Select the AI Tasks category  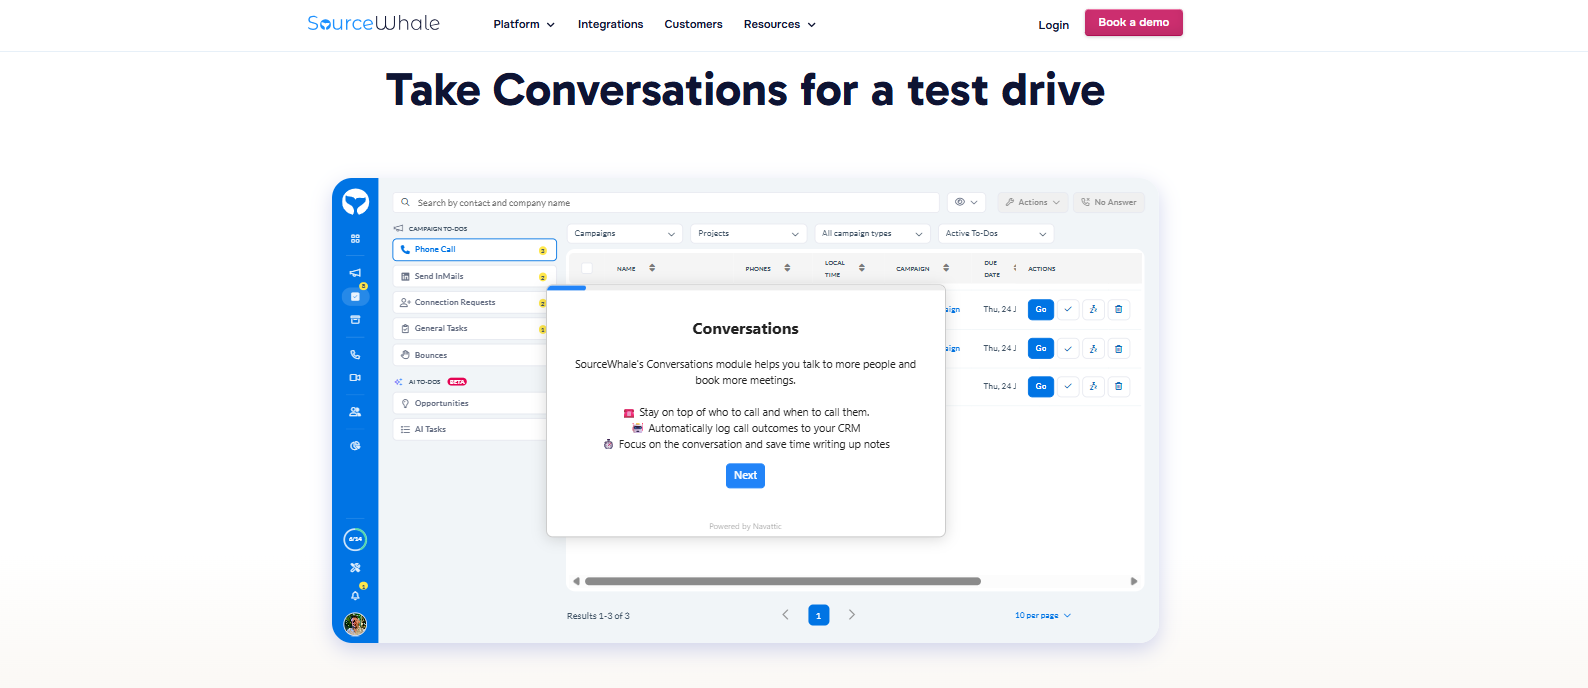pyautogui.click(x=470, y=429)
